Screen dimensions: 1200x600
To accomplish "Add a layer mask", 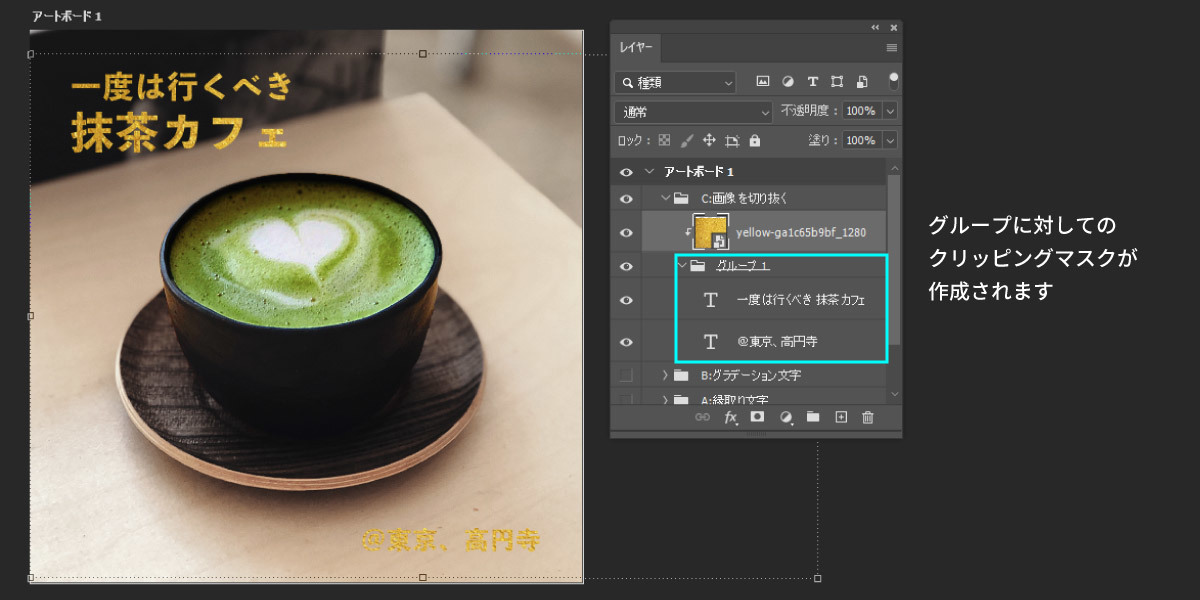I will coord(758,417).
